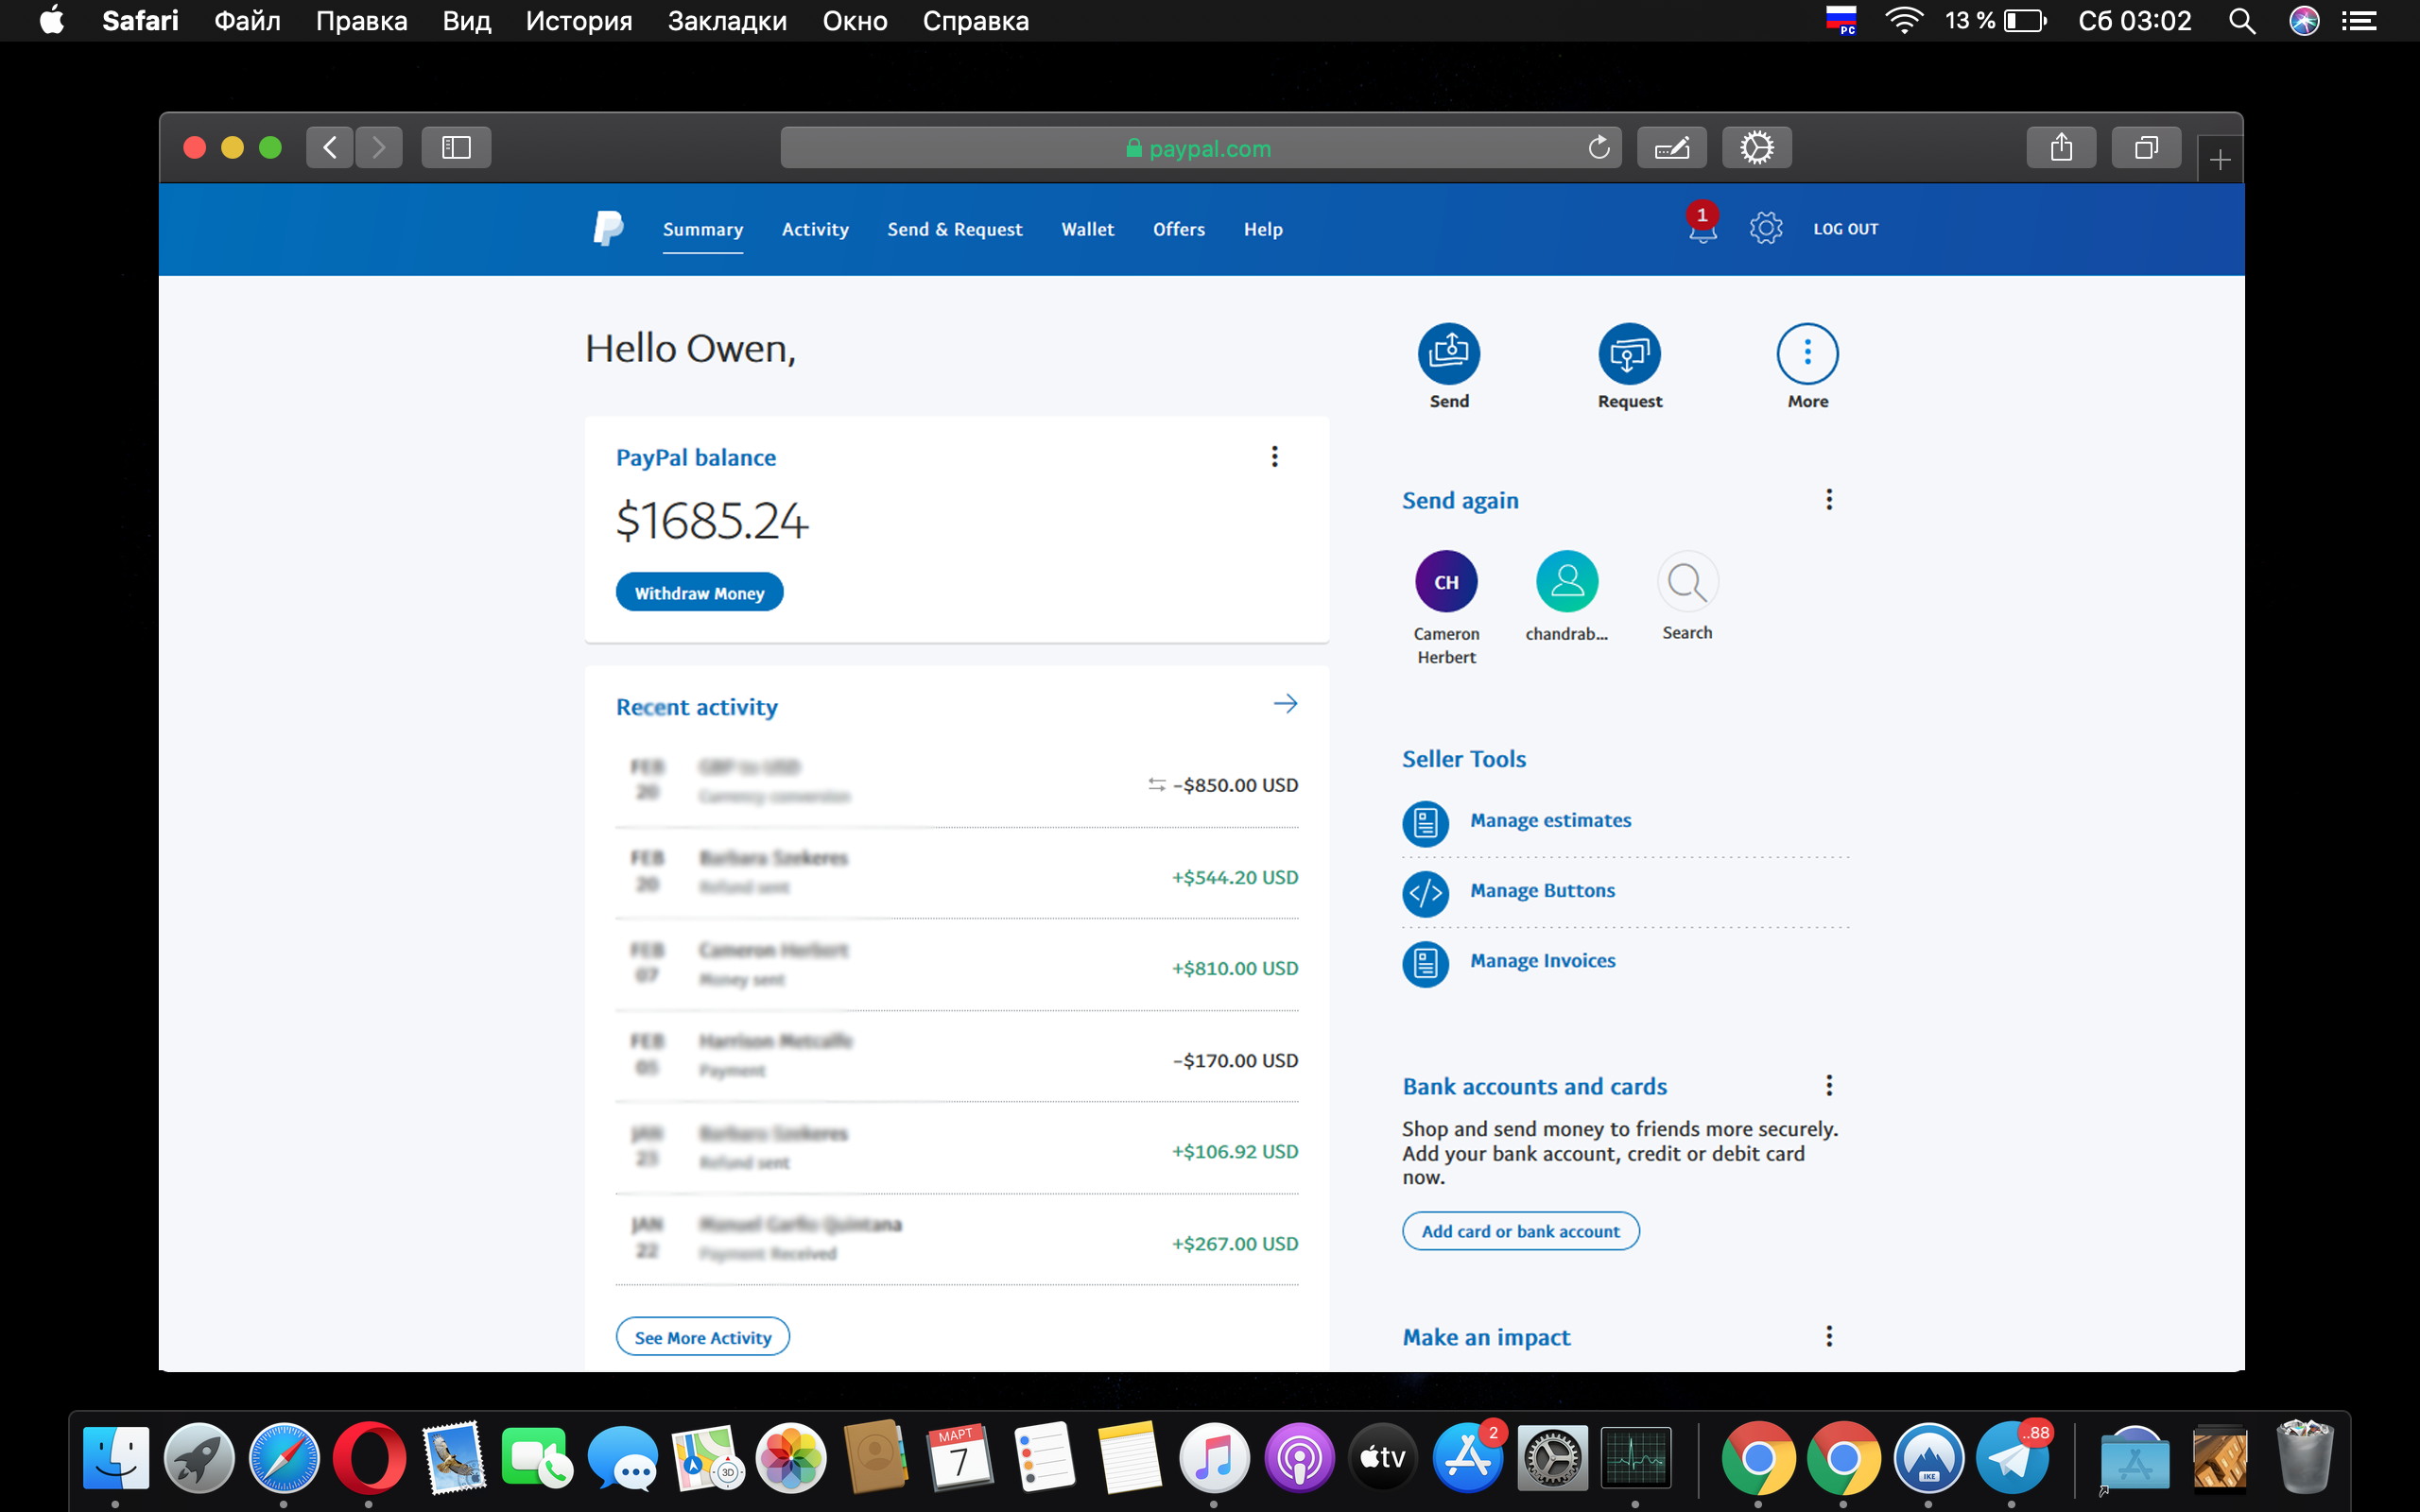2420x1512 pixels.
Task: Click the Request money icon
Action: point(1629,354)
